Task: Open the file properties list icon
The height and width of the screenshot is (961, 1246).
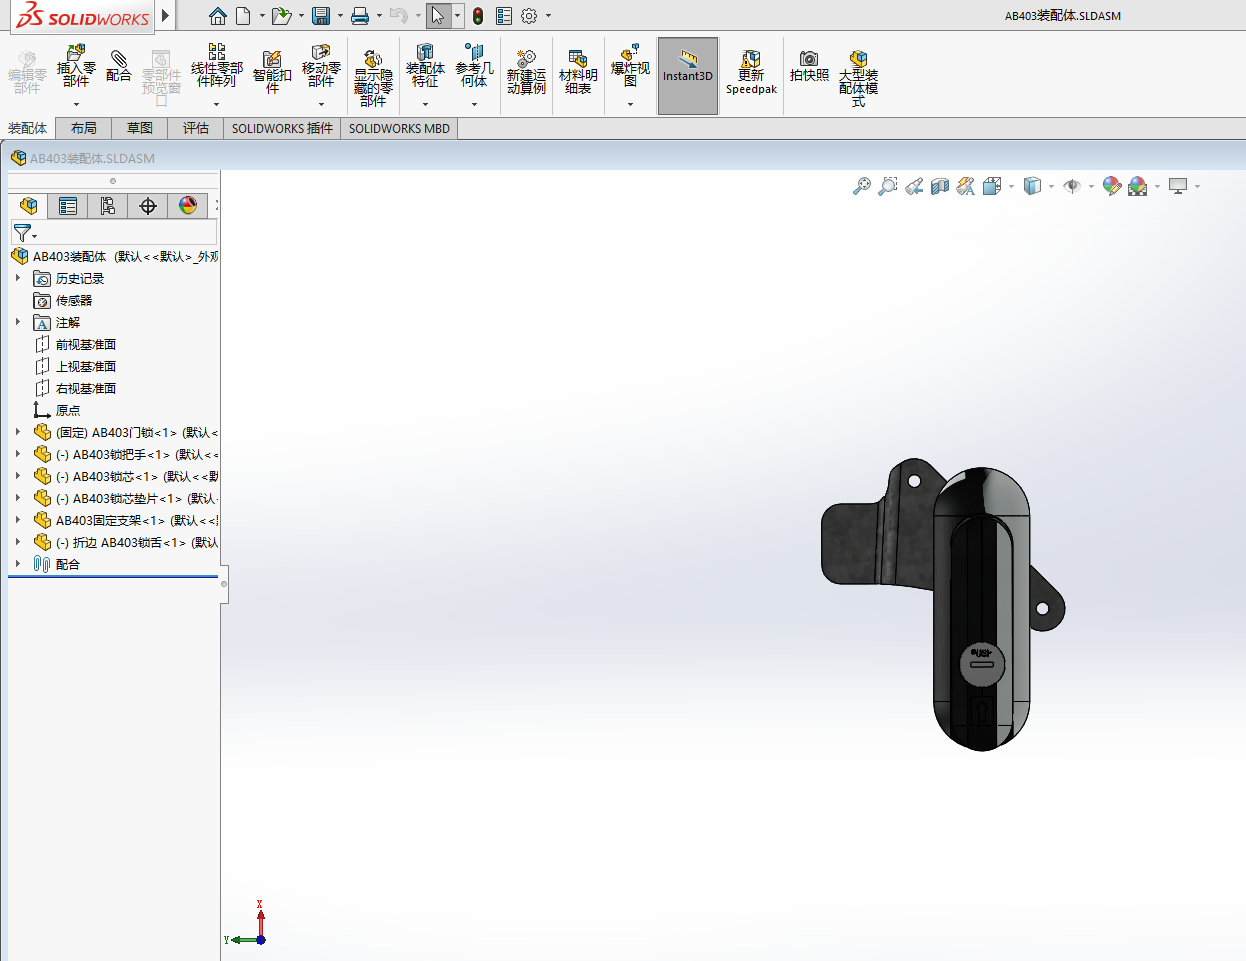Action: [504, 16]
